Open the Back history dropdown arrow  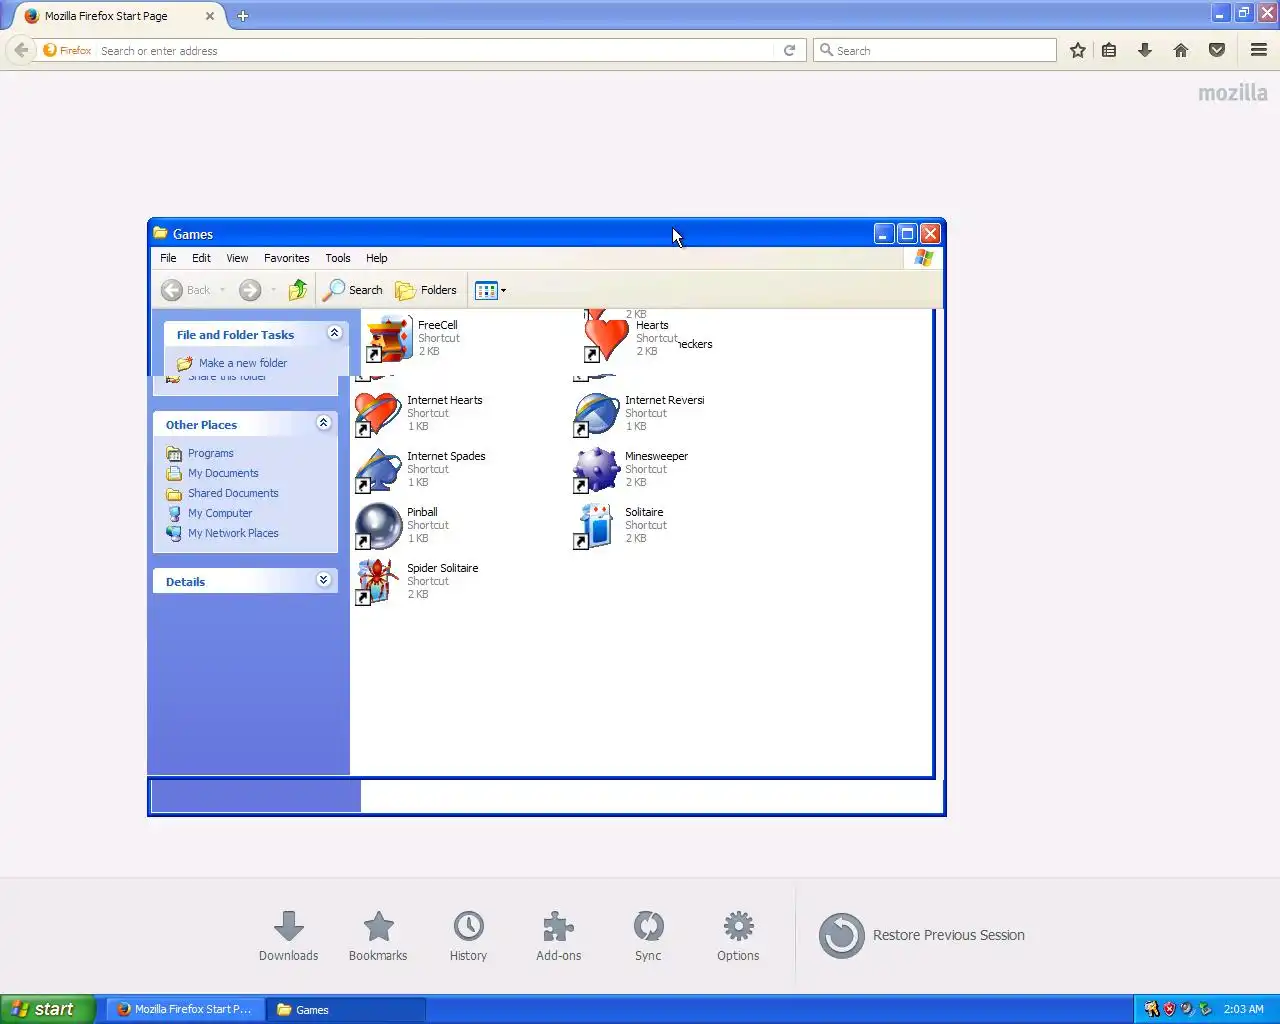coord(222,290)
